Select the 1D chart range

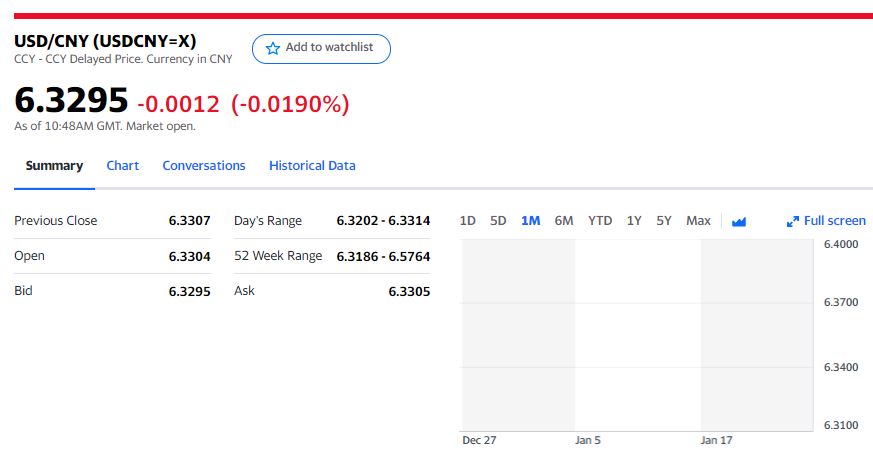467,221
